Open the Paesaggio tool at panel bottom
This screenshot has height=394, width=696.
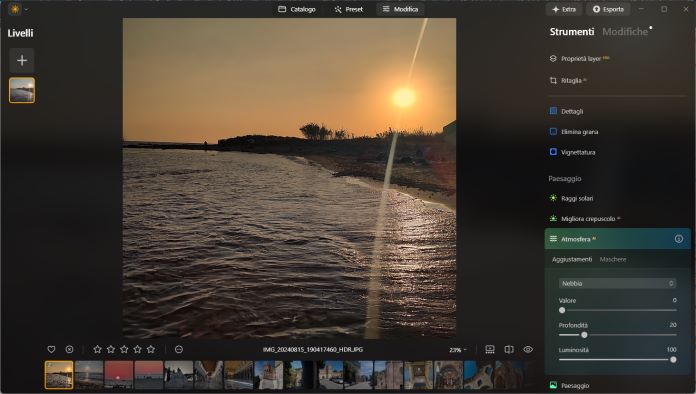569,386
